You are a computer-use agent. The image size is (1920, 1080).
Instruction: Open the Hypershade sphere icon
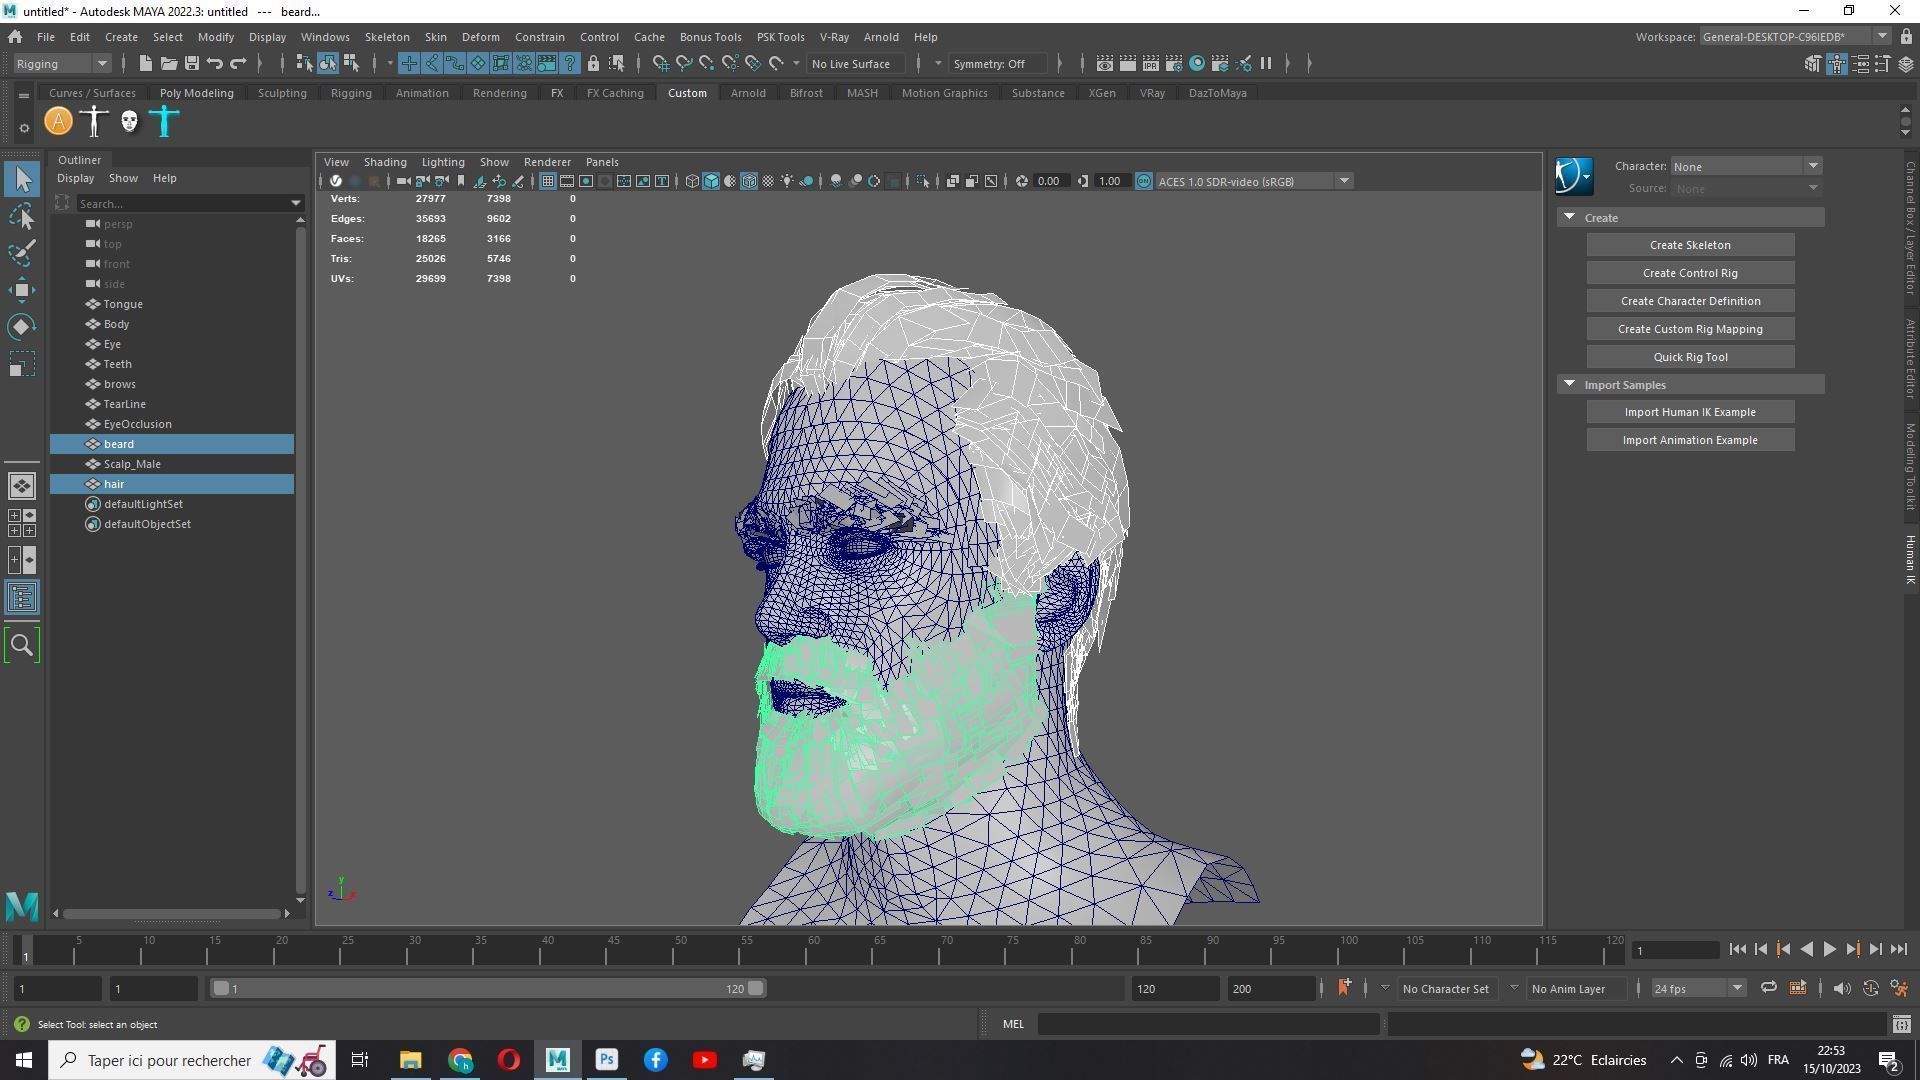pos(1196,64)
